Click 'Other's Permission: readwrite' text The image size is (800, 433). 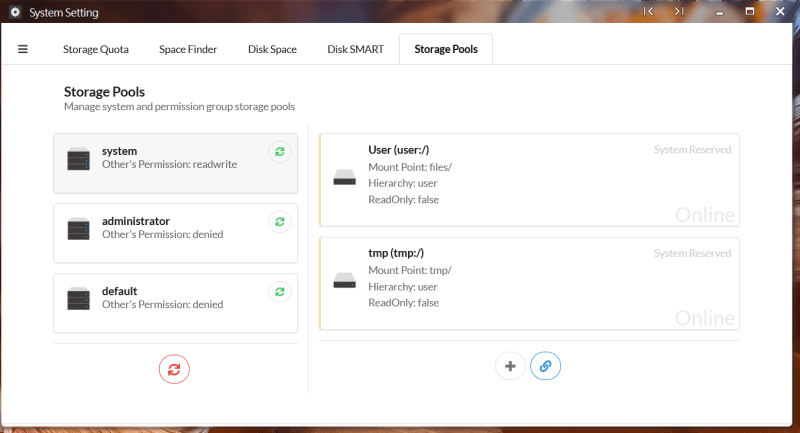point(169,164)
